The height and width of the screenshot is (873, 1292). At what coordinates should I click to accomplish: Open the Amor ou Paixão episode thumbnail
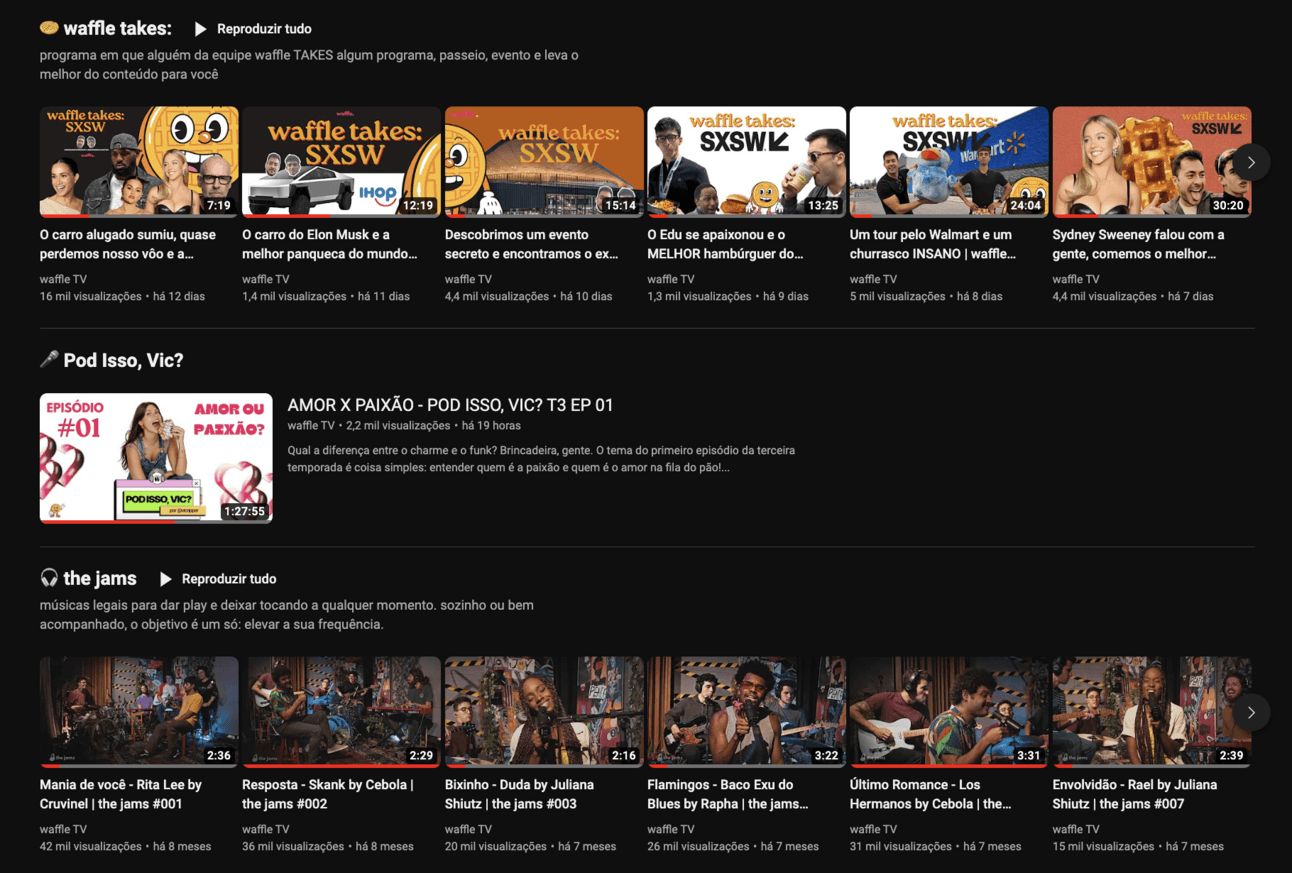156,458
